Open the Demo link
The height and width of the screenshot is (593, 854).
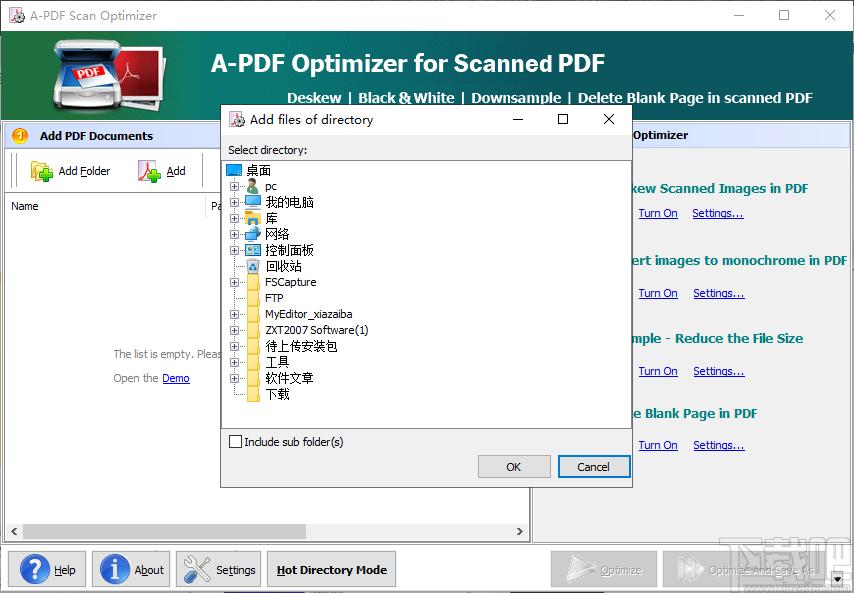click(x=176, y=378)
